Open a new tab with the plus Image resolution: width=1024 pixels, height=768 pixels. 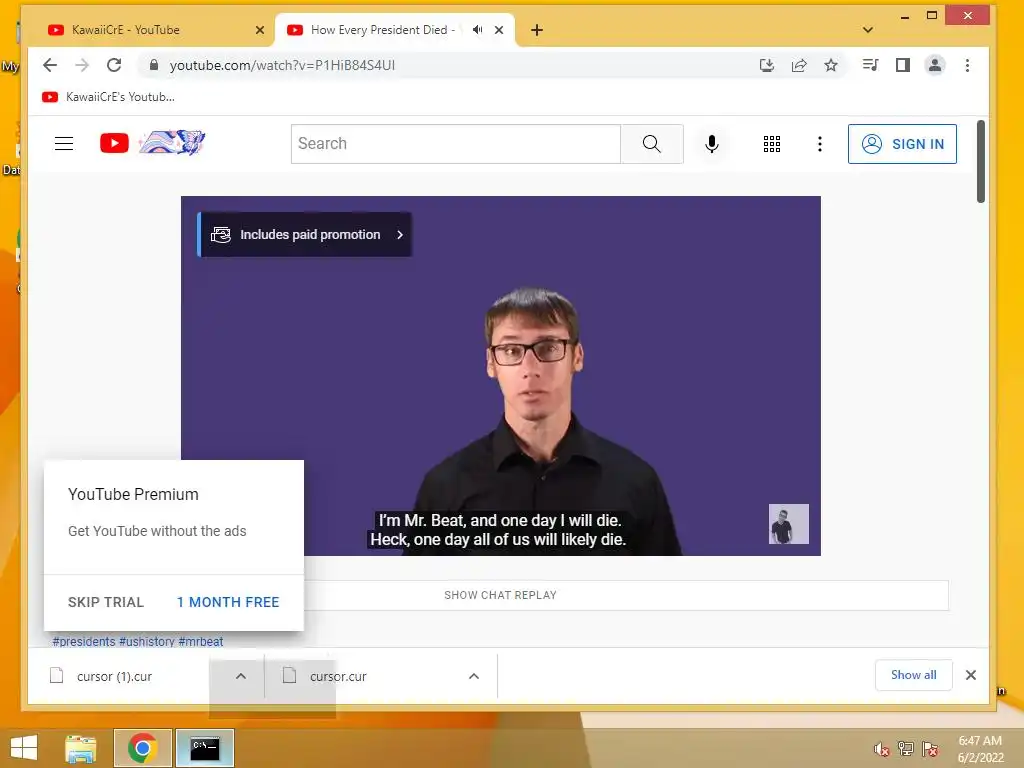pyautogui.click(x=537, y=30)
